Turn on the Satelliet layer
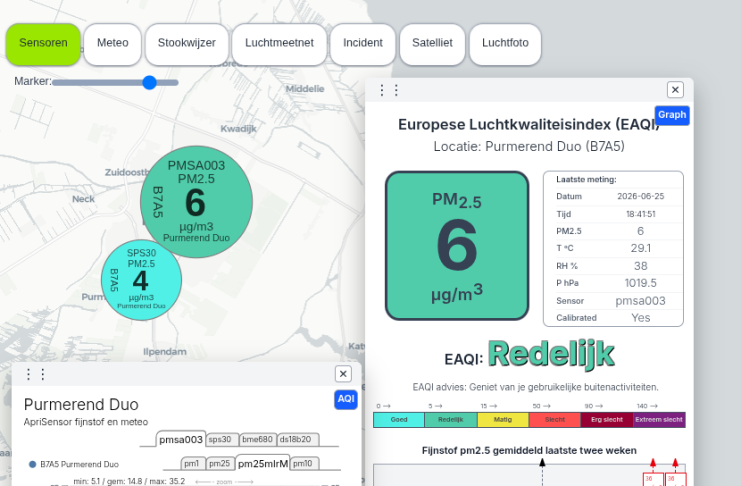The image size is (741, 486). 432,44
